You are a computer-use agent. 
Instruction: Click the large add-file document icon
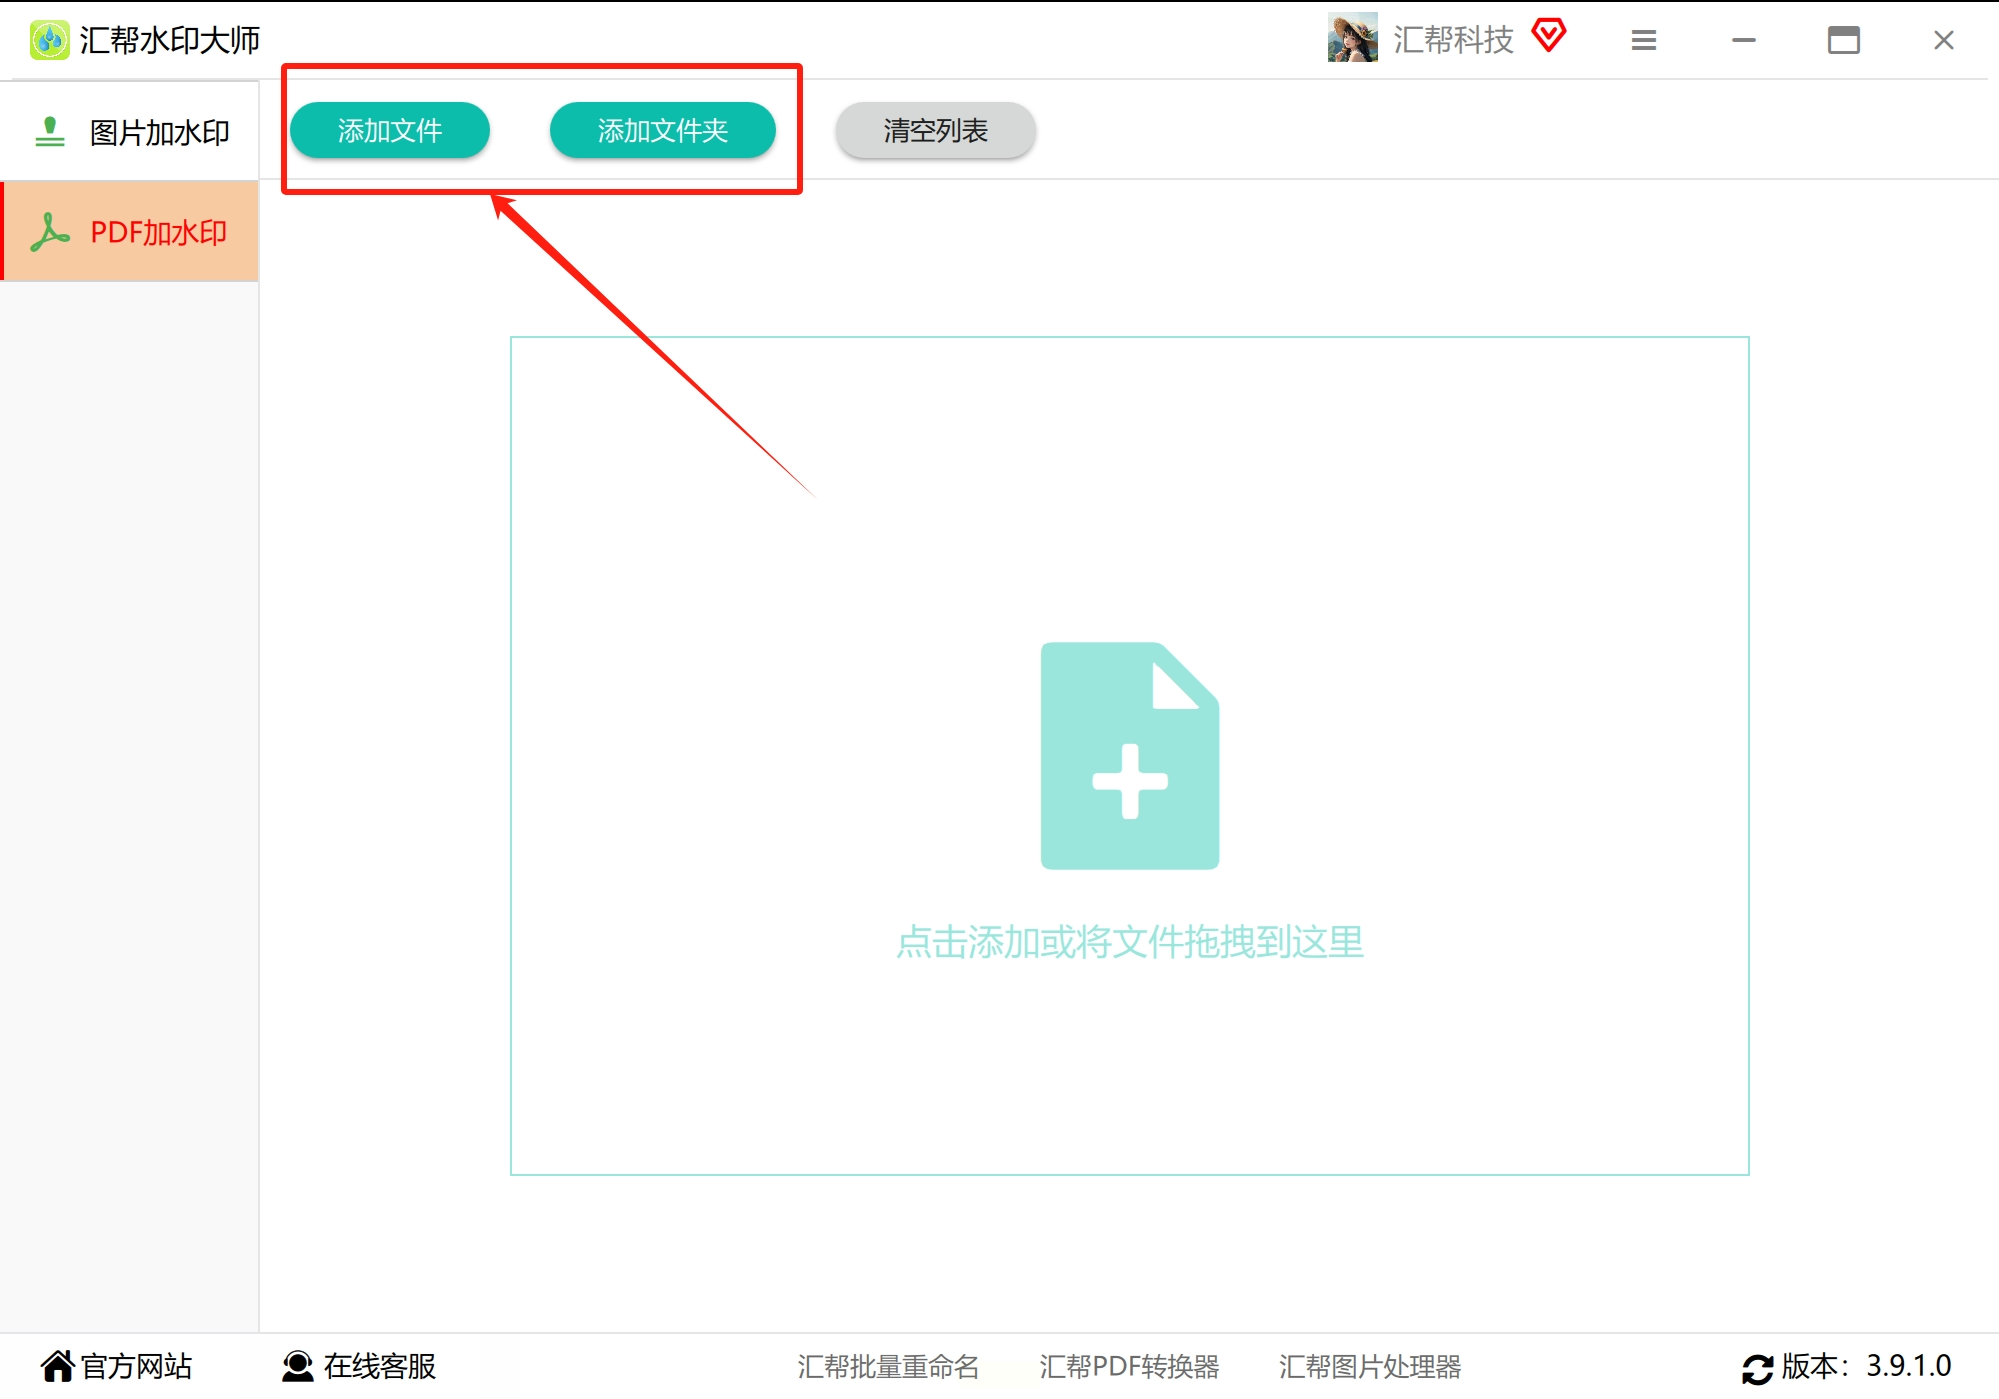coord(1129,756)
